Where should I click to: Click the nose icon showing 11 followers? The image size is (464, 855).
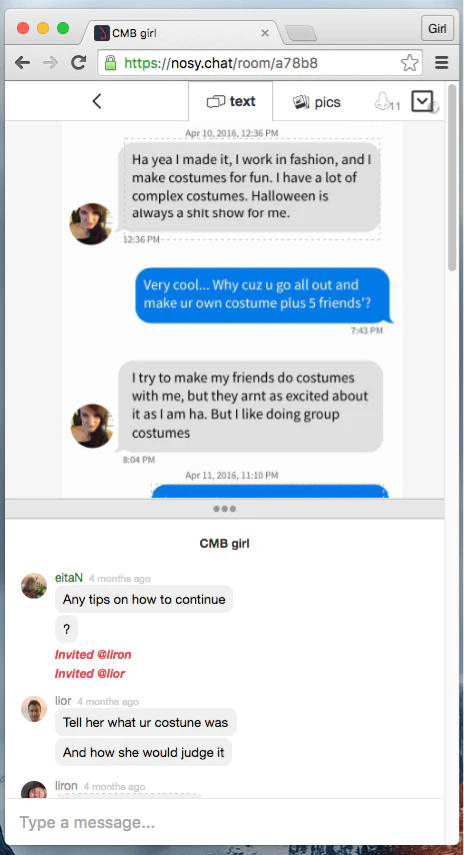pos(387,101)
